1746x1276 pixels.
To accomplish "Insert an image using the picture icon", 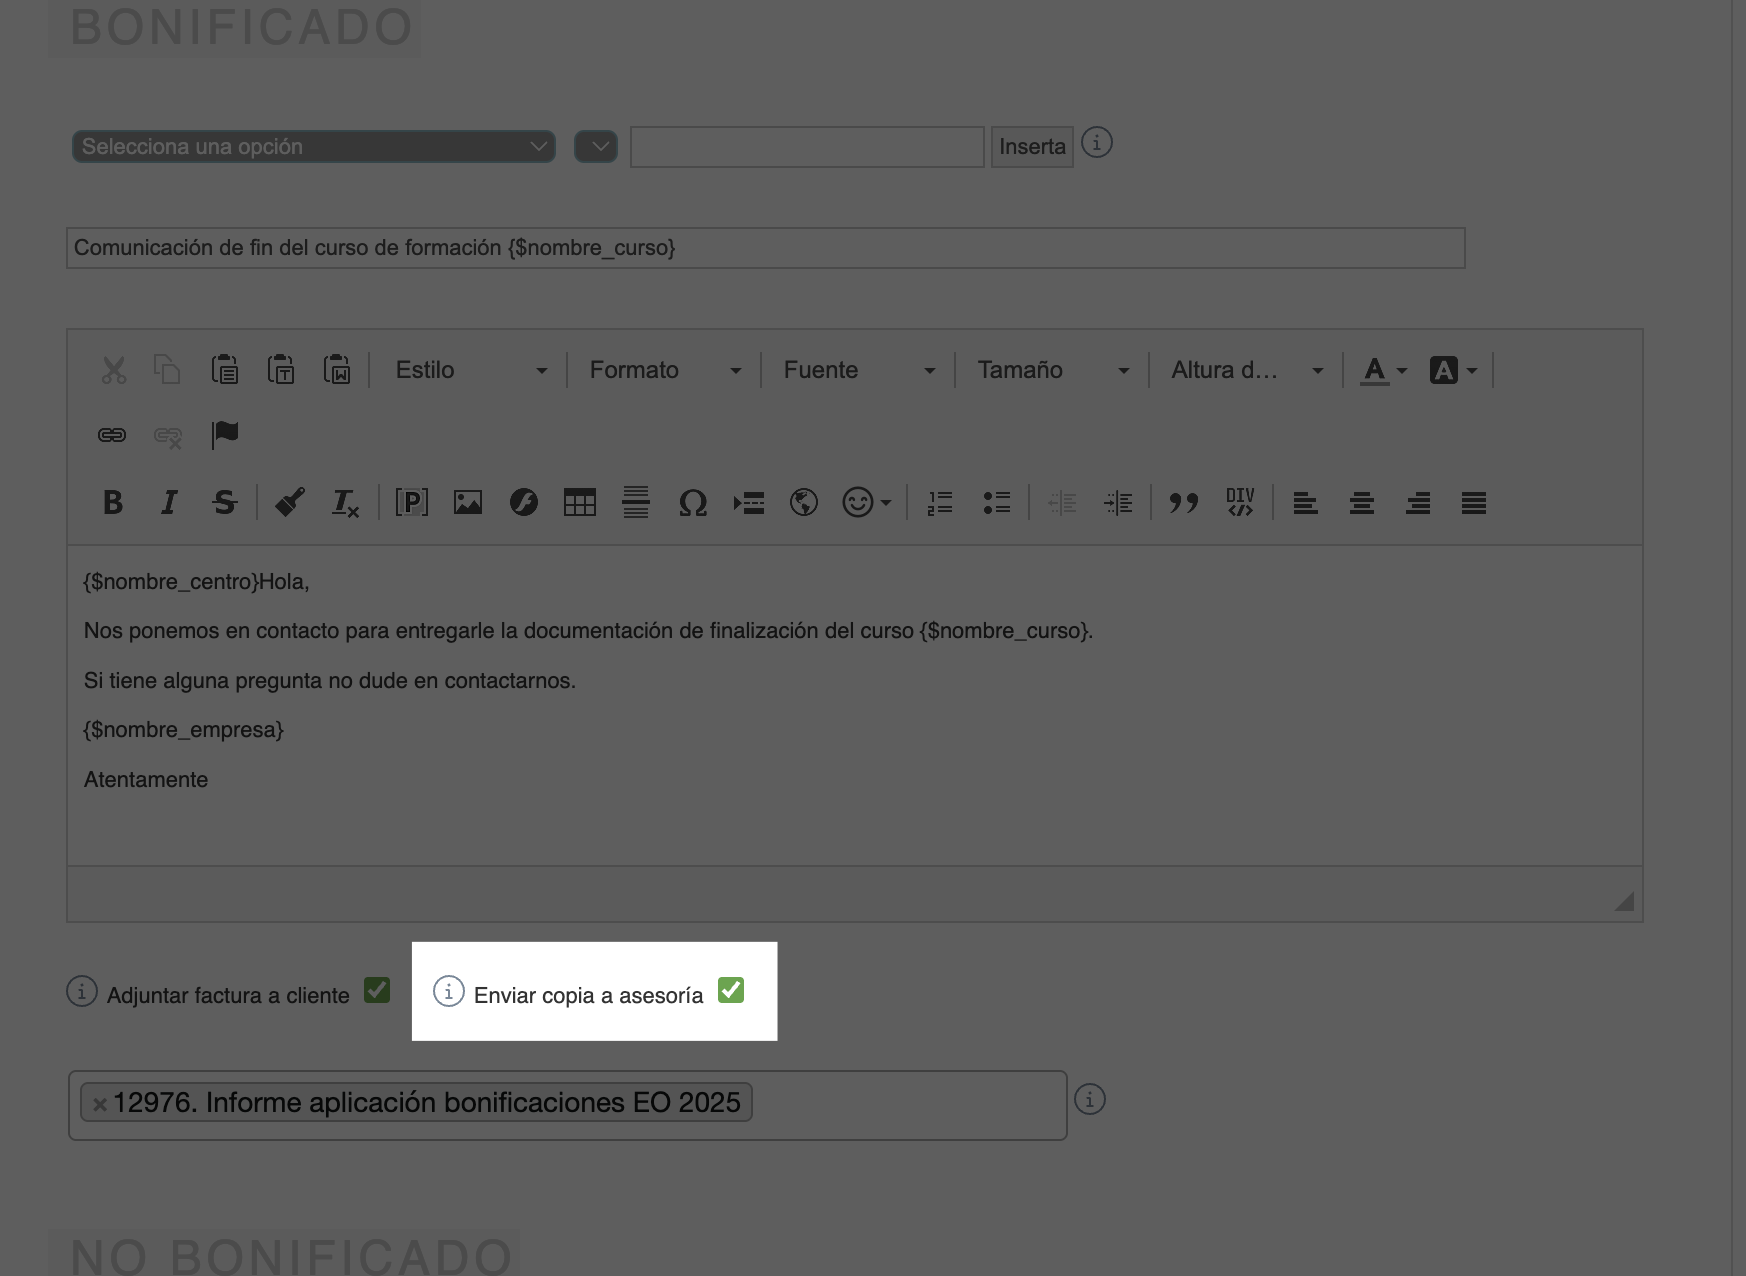I will [468, 502].
